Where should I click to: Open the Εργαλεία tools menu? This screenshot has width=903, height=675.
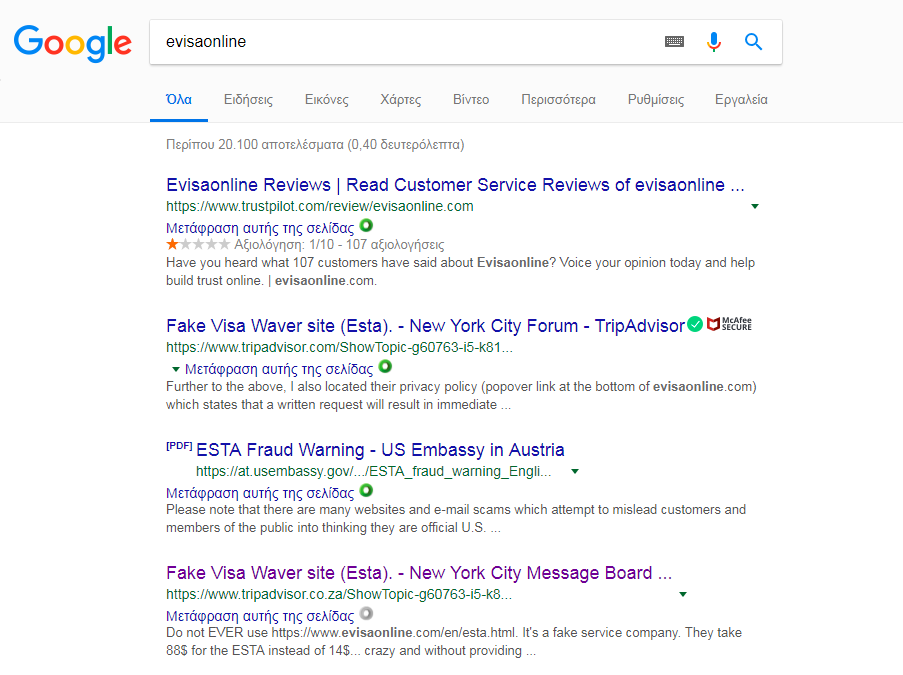pos(741,100)
